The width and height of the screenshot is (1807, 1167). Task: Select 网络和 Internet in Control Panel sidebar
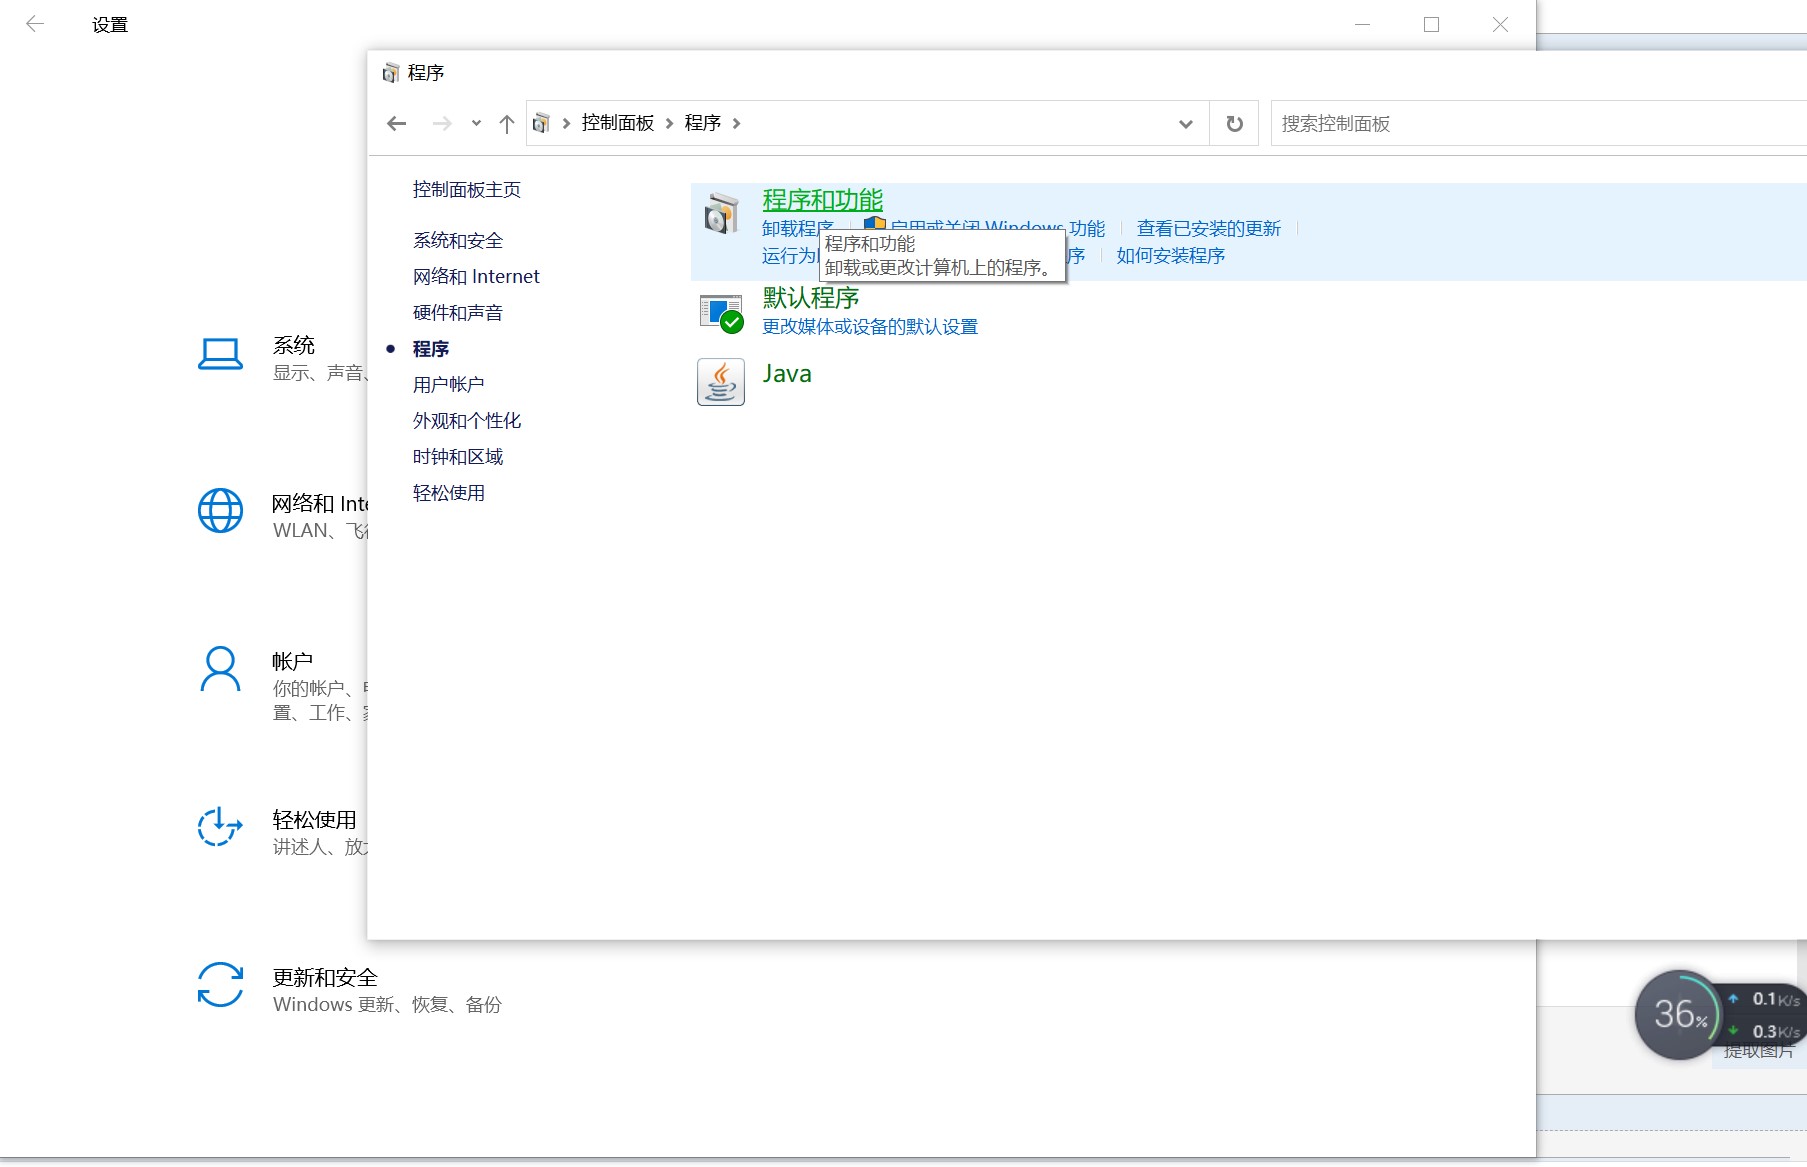(476, 277)
